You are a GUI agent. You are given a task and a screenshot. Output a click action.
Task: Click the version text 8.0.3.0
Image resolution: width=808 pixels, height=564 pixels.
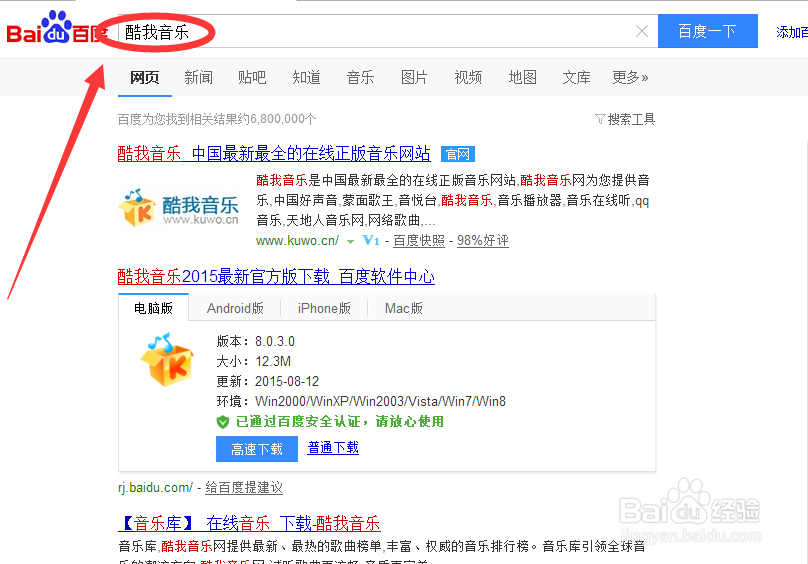click(x=275, y=341)
